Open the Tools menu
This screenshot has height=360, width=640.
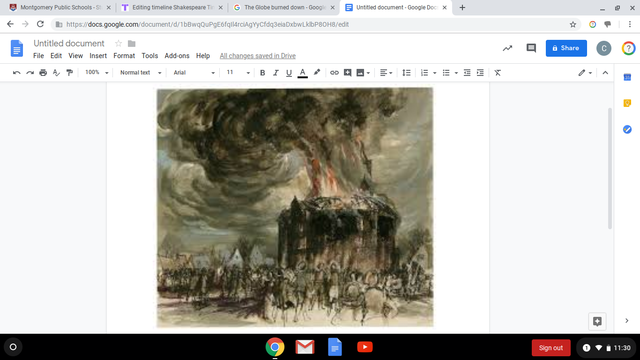[150, 56]
